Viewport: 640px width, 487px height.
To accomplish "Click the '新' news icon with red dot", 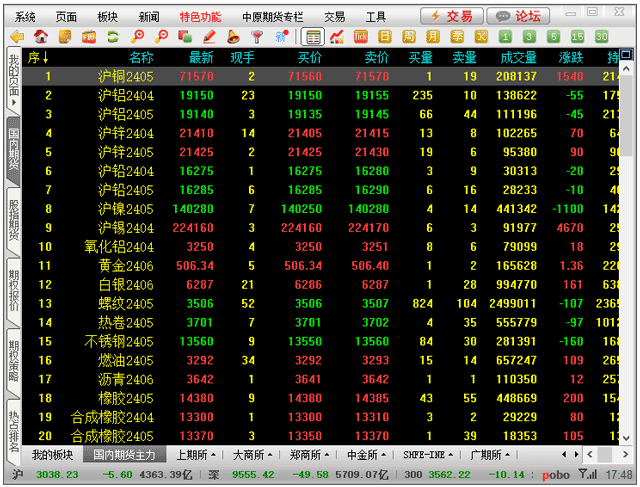I will point(282,37).
